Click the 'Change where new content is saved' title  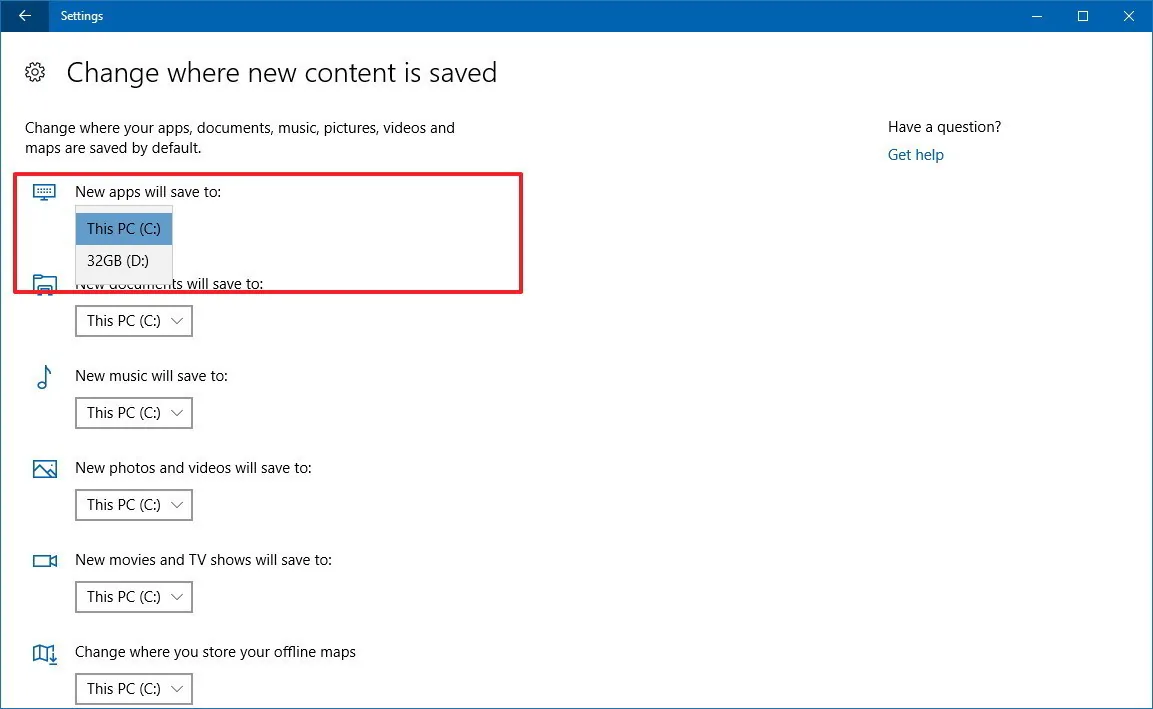tap(282, 72)
